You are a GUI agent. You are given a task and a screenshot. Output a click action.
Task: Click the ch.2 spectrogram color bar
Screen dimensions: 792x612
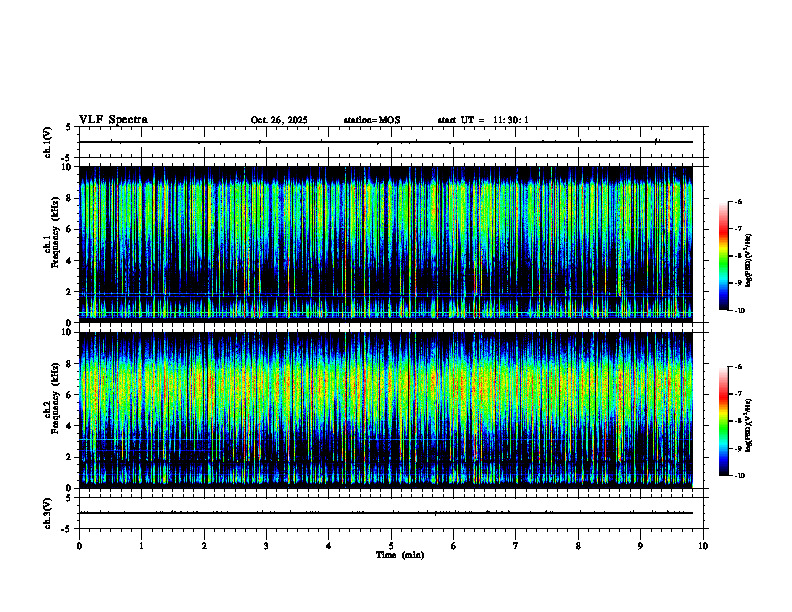click(x=724, y=421)
